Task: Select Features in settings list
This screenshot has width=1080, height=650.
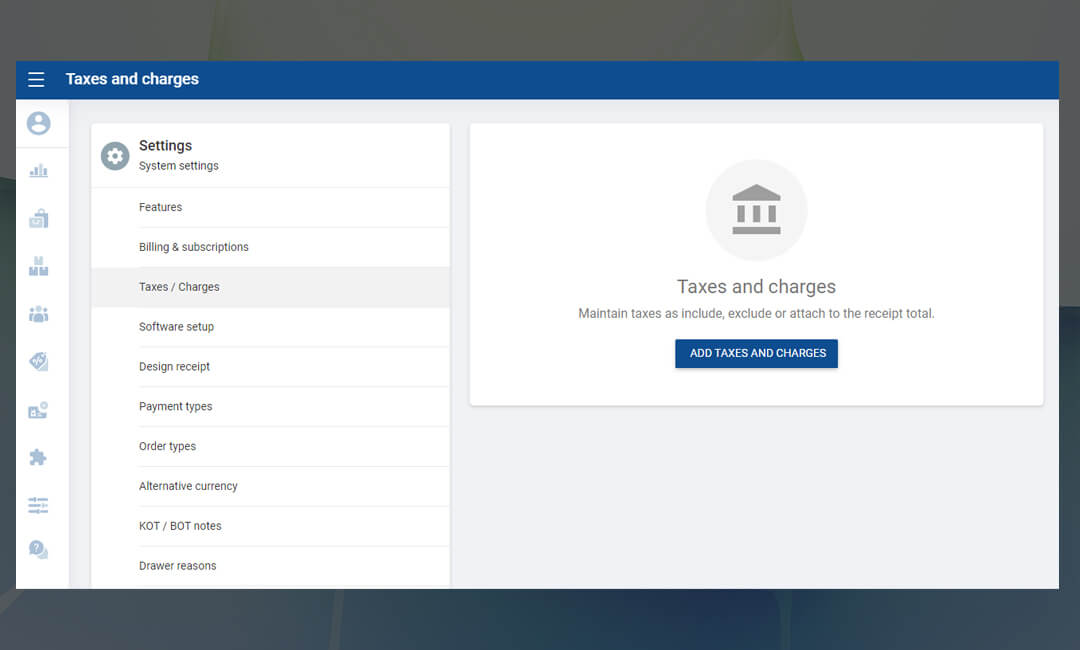Action: [160, 207]
